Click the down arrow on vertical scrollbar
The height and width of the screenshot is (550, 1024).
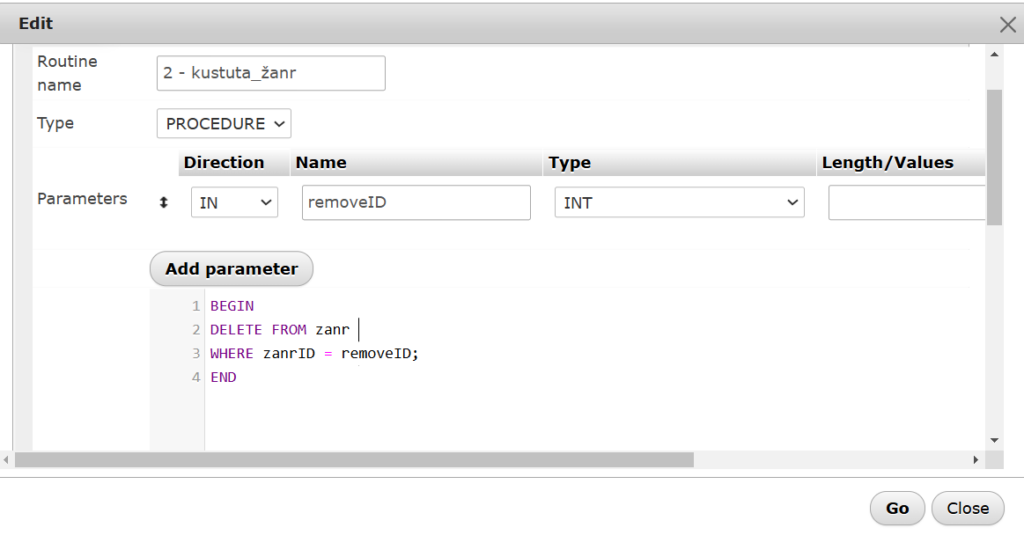pos(994,439)
